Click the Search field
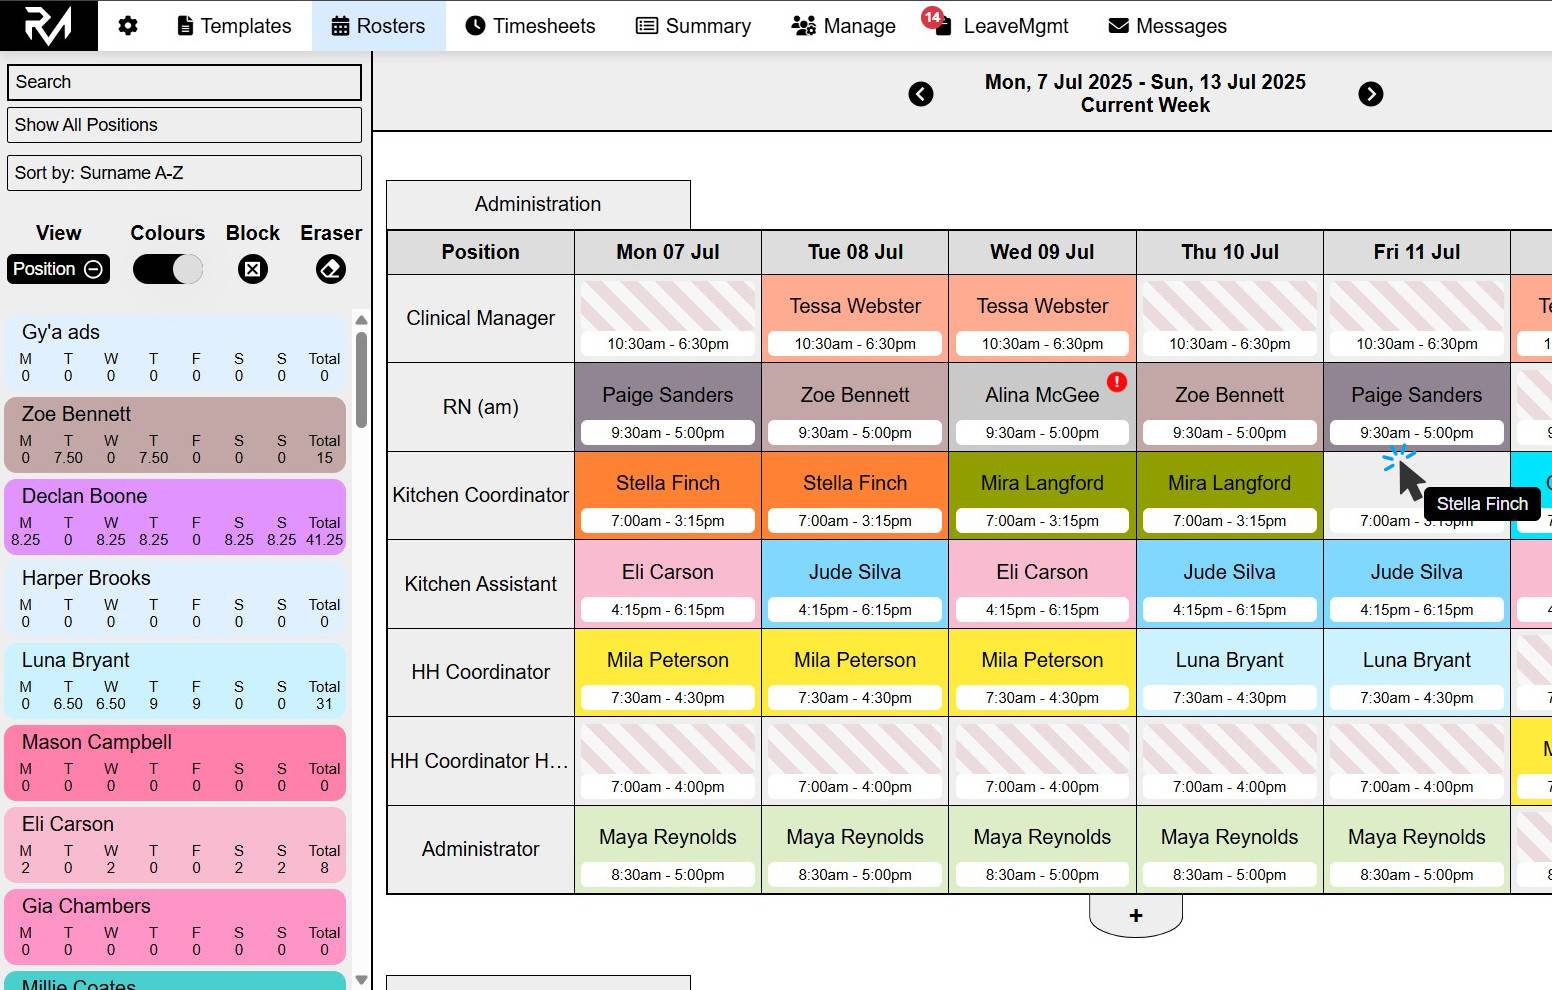 [184, 82]
